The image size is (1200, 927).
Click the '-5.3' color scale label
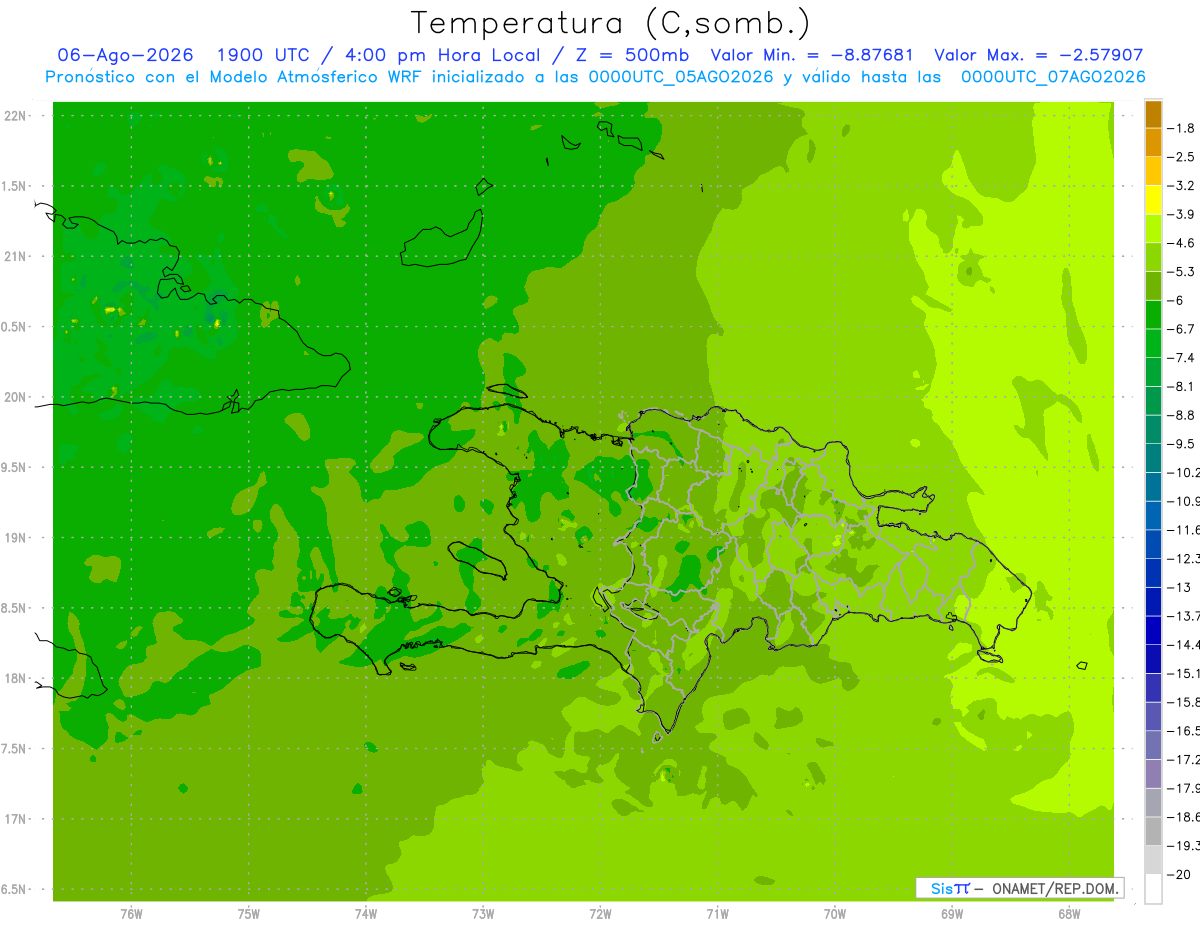[x=1183, y=272]
